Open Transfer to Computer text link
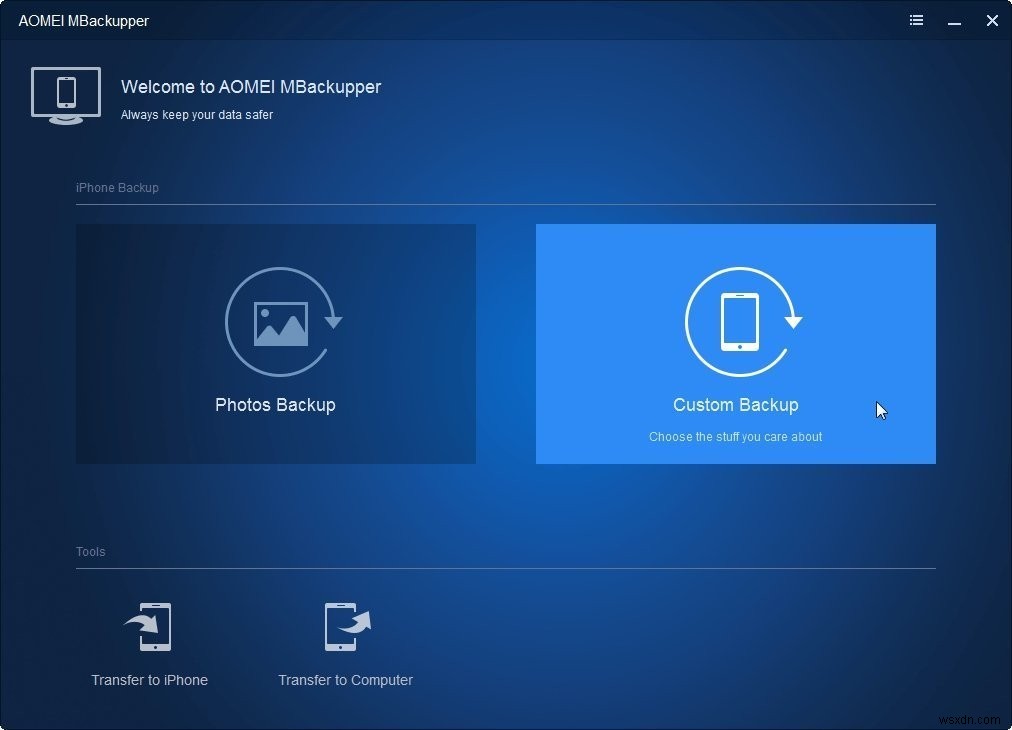The image size is (1012, 730). tap(345, 680)
